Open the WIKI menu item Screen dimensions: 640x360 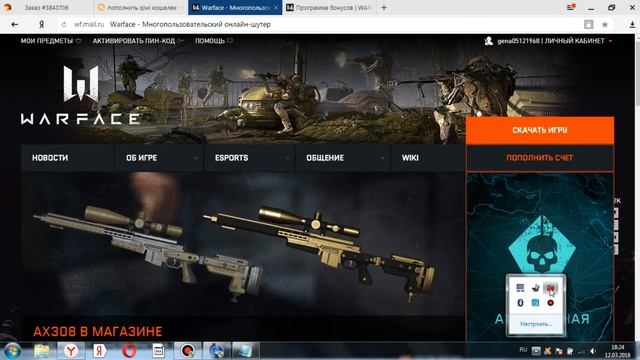coord(410,158)
